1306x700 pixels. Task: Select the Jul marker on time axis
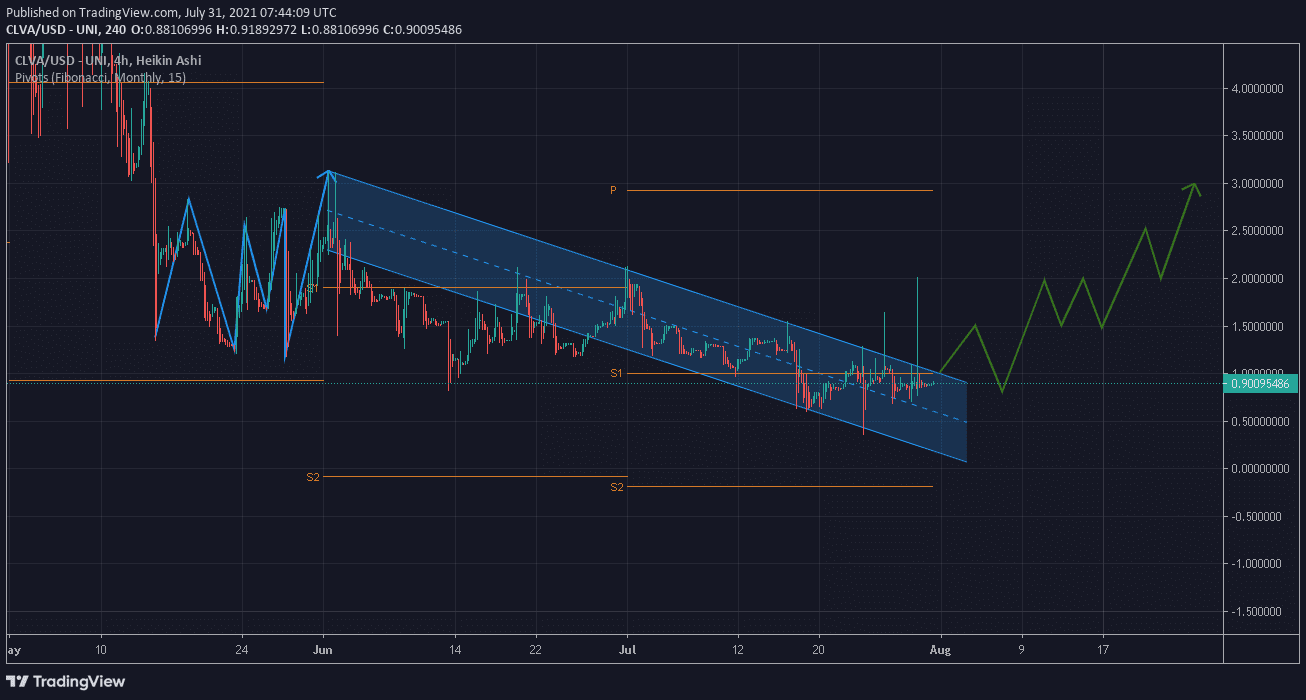pos(627,648)
